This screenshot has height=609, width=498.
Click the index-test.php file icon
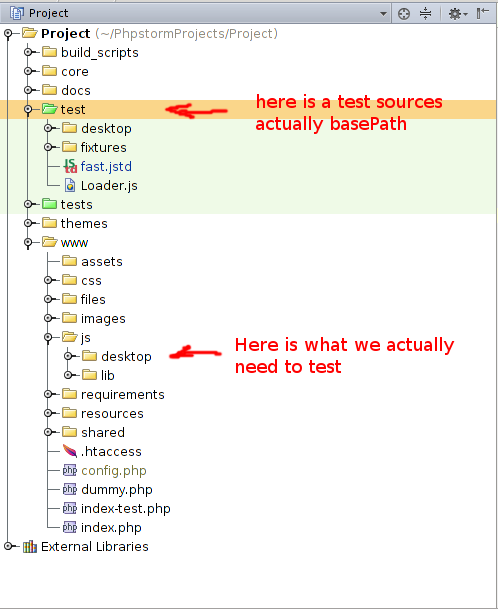(70, 508)
